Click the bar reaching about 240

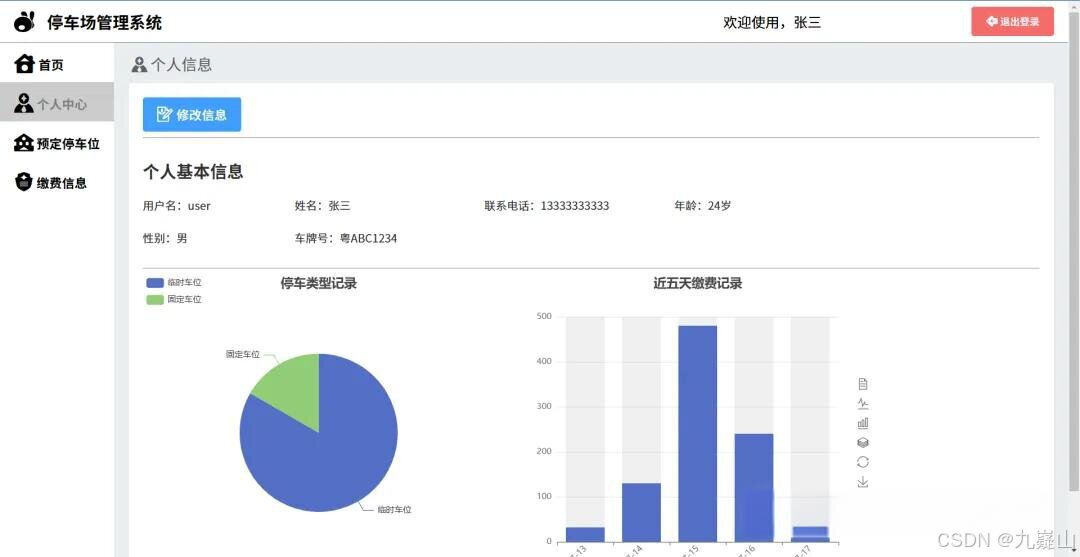point(754,487)
